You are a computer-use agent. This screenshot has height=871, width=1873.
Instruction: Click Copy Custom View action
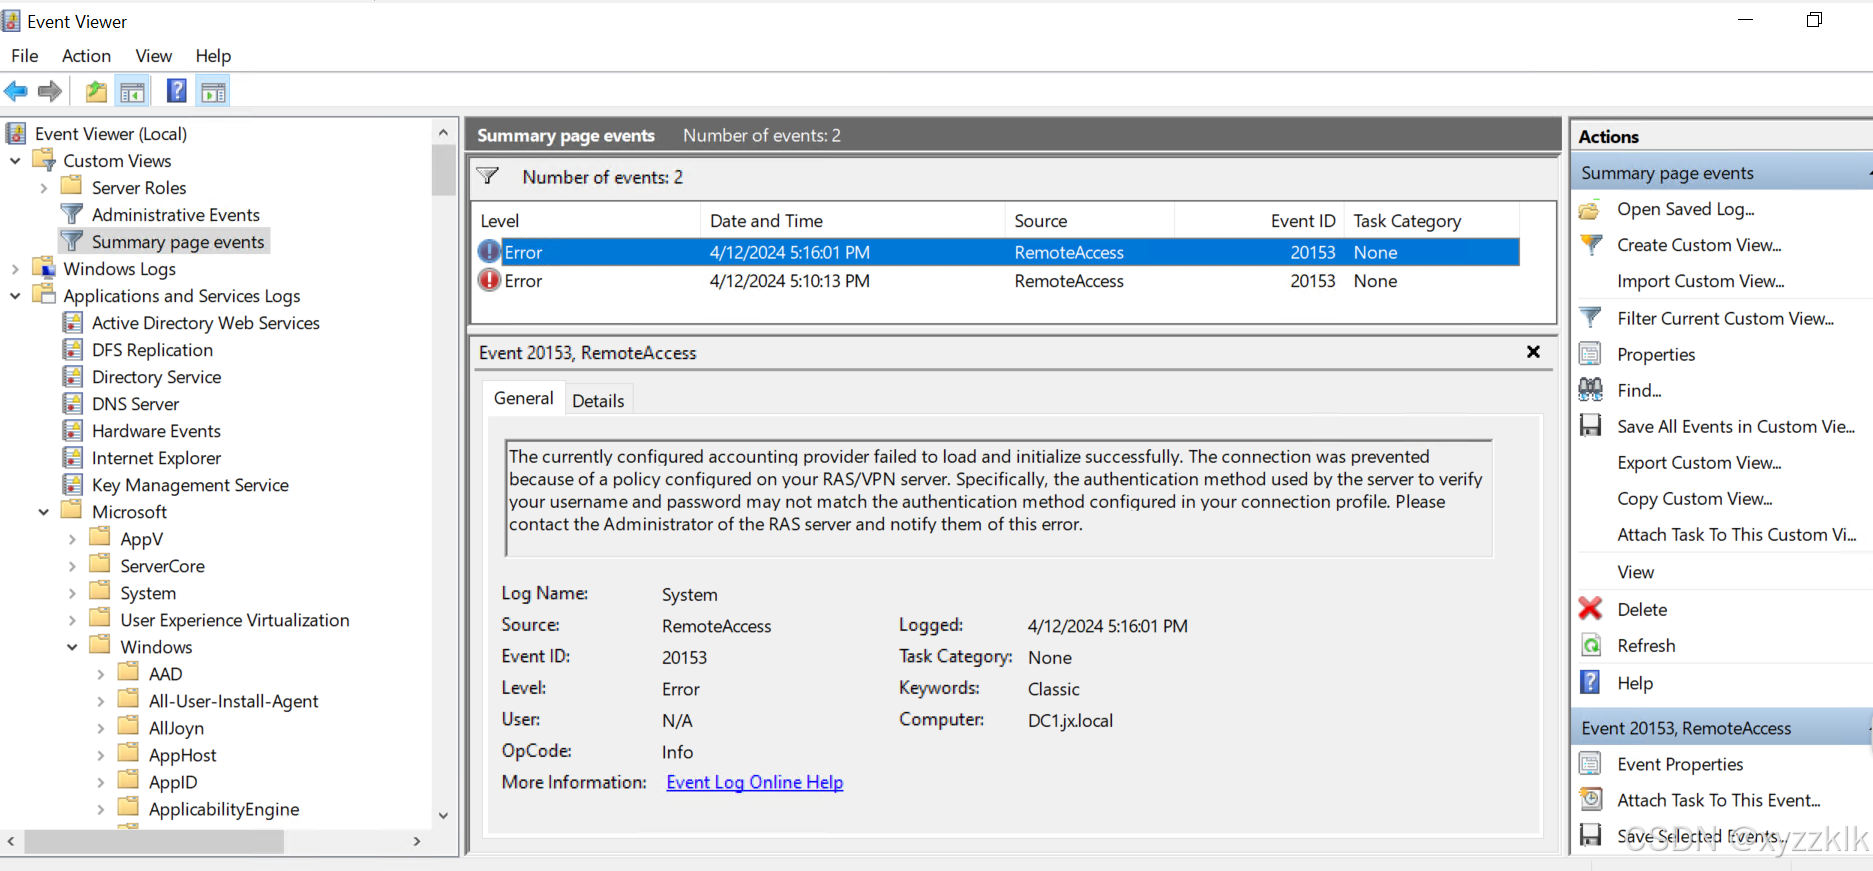tap(1694, 498)
